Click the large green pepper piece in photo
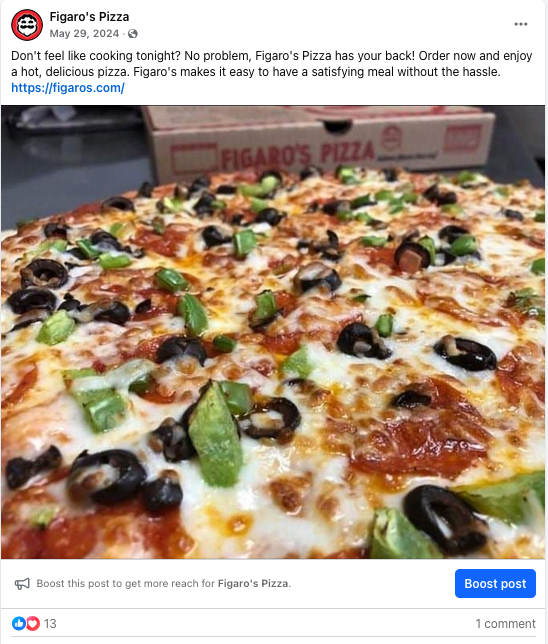The image size is (548, 644). tap(214, 435)
